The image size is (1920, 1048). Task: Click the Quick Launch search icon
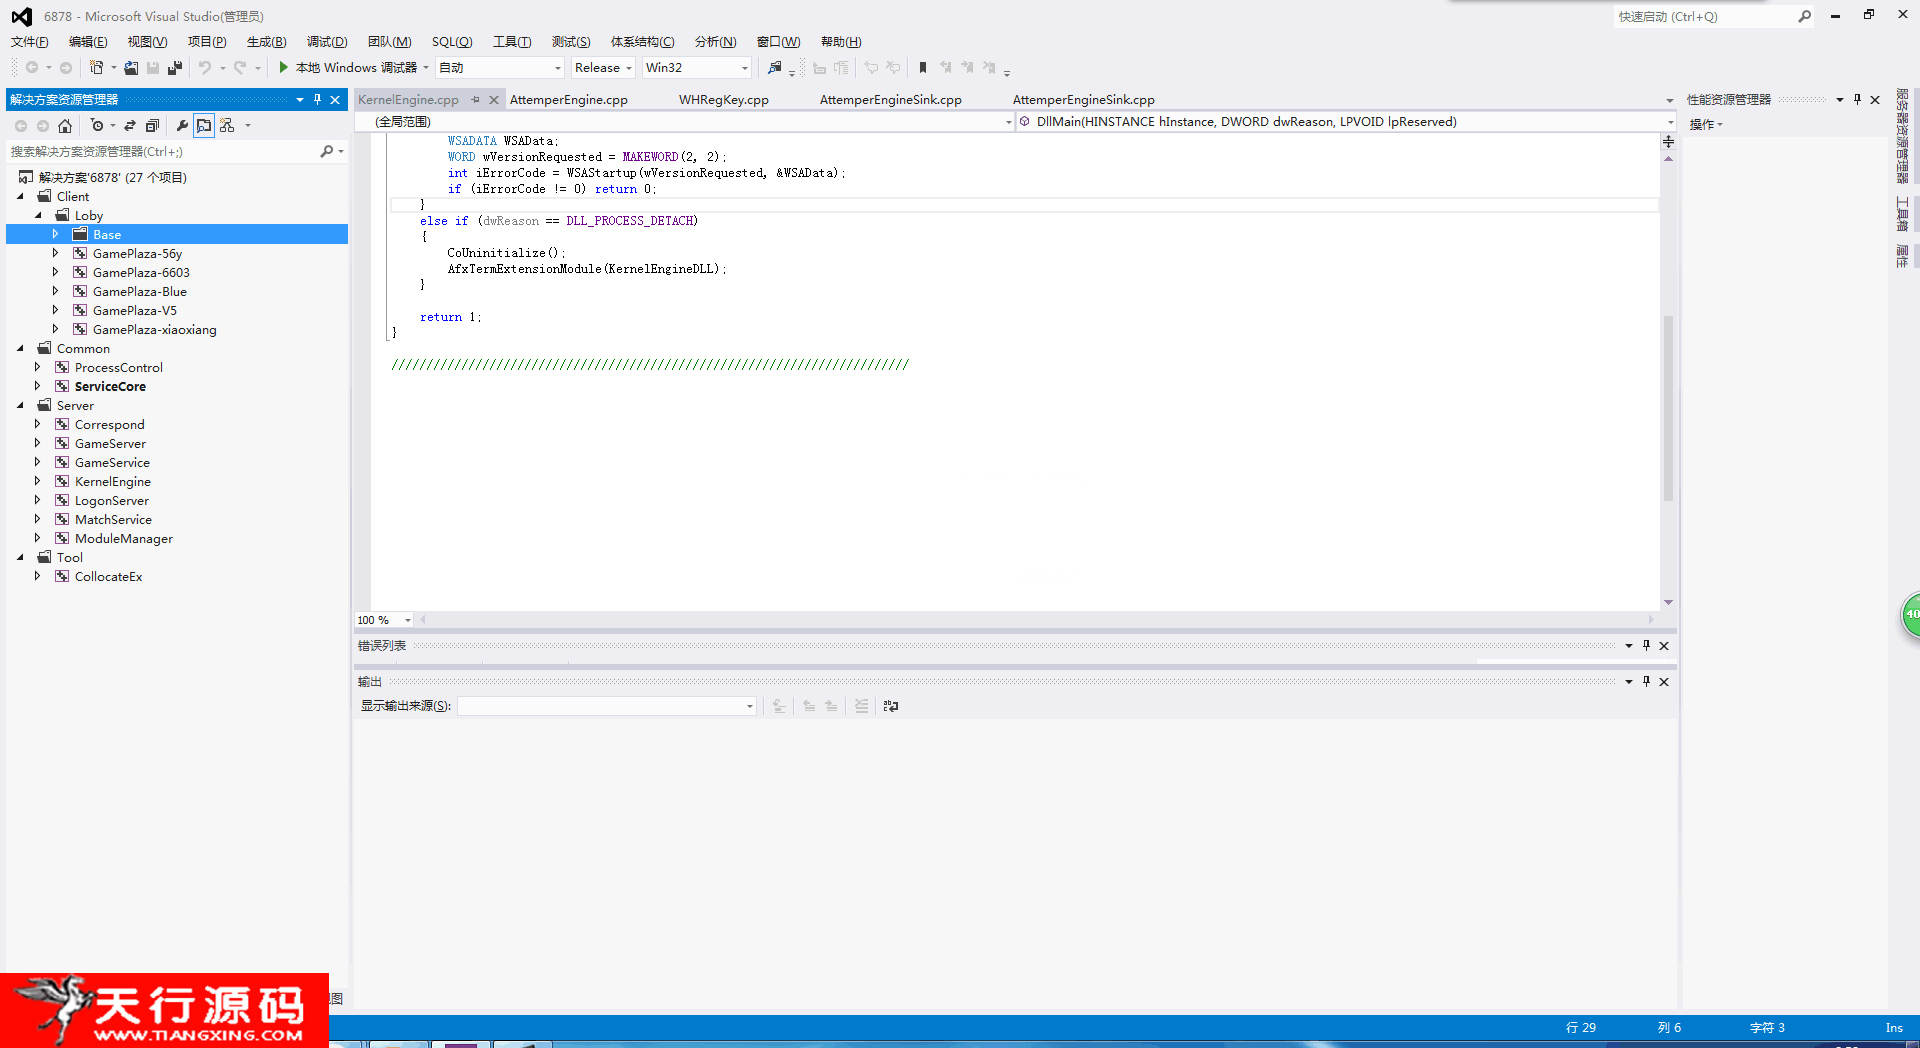[1804, 16]
